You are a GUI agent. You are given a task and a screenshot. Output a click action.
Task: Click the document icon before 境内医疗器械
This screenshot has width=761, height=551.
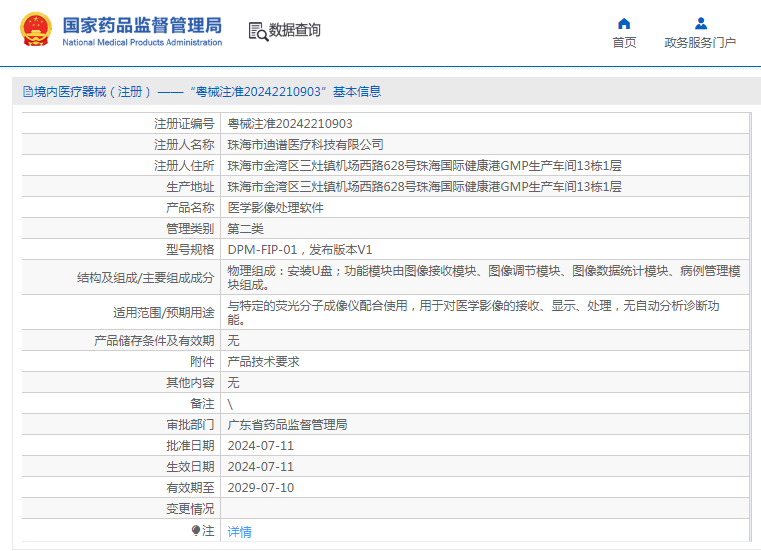28,91
